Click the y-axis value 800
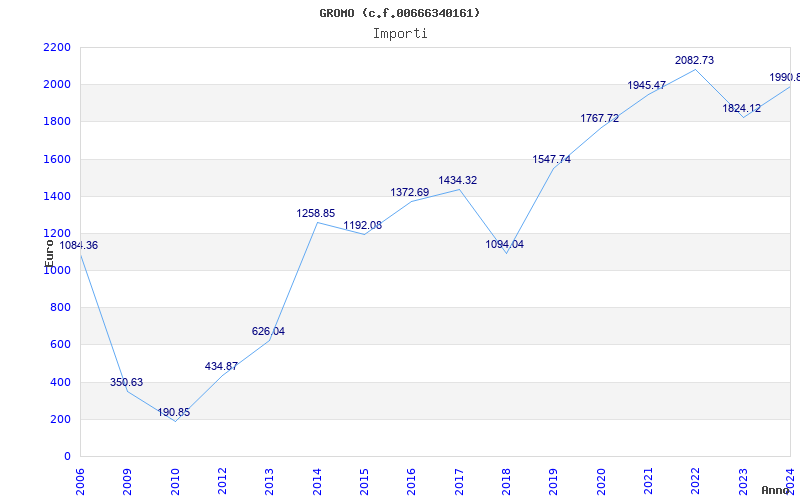Screen dimensions: 800x500 (60, 308)
